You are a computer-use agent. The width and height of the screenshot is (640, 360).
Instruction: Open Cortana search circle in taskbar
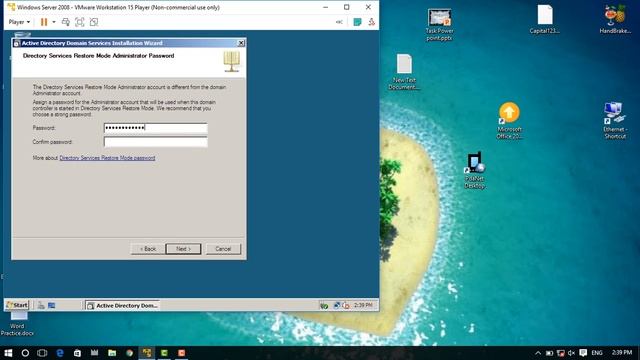coord(25,353)
